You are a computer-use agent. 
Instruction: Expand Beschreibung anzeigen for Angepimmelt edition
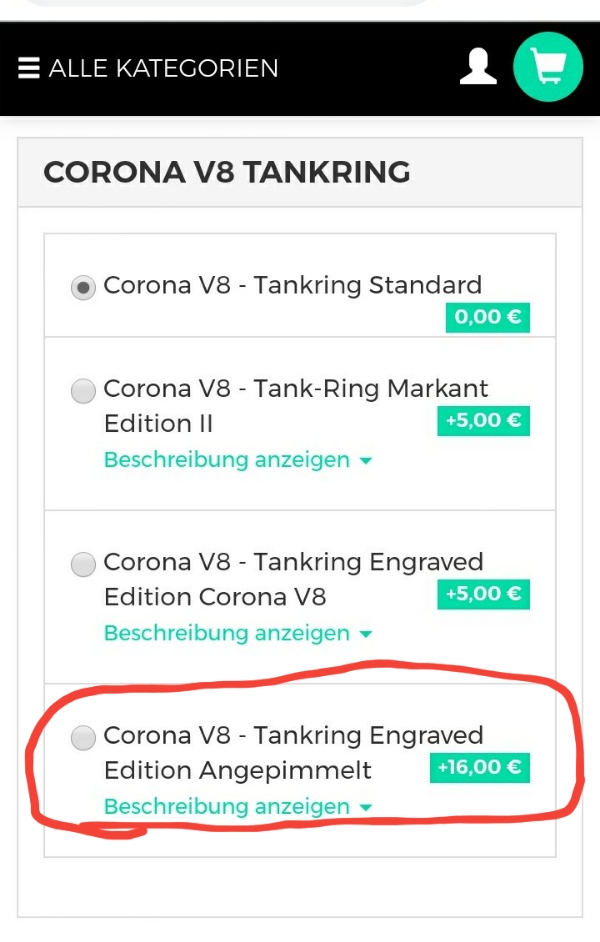click(227, 806)
